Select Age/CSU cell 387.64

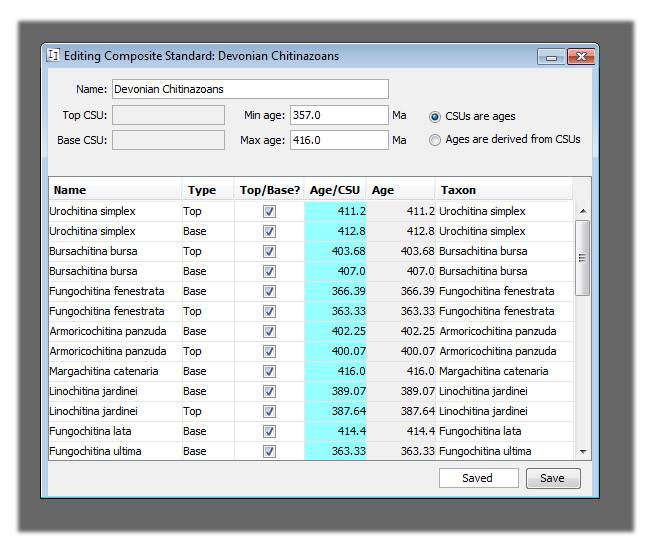335,411
